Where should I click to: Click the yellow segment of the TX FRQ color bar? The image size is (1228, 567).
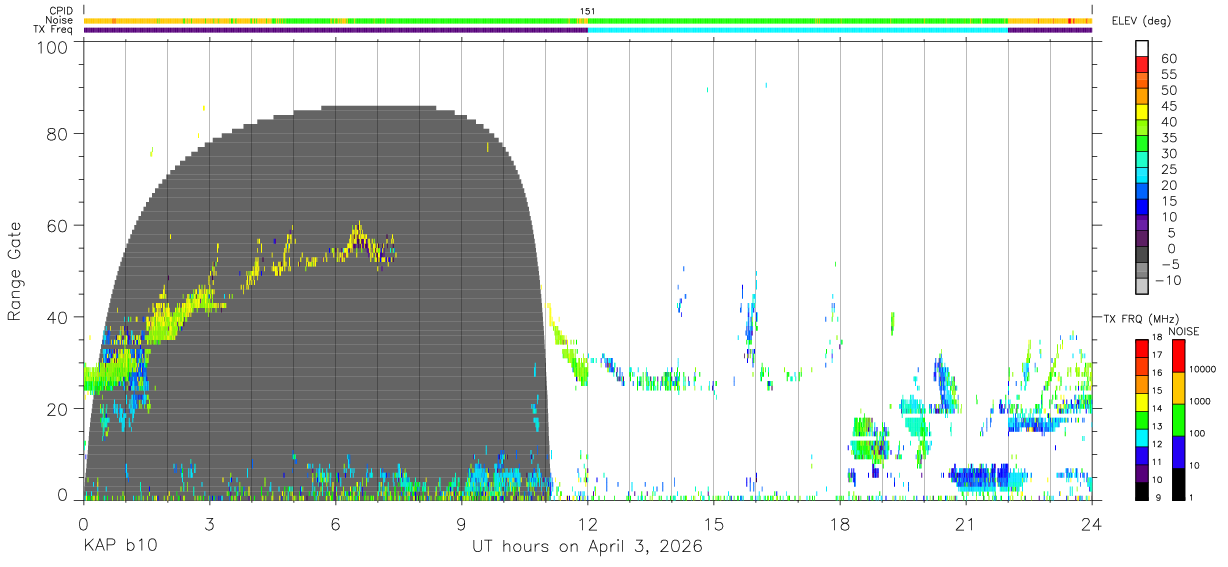coord(1142,402)
